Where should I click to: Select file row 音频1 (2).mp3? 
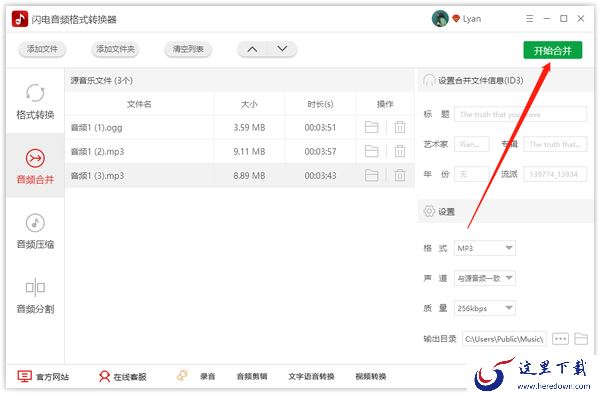[x=240, y=151]
